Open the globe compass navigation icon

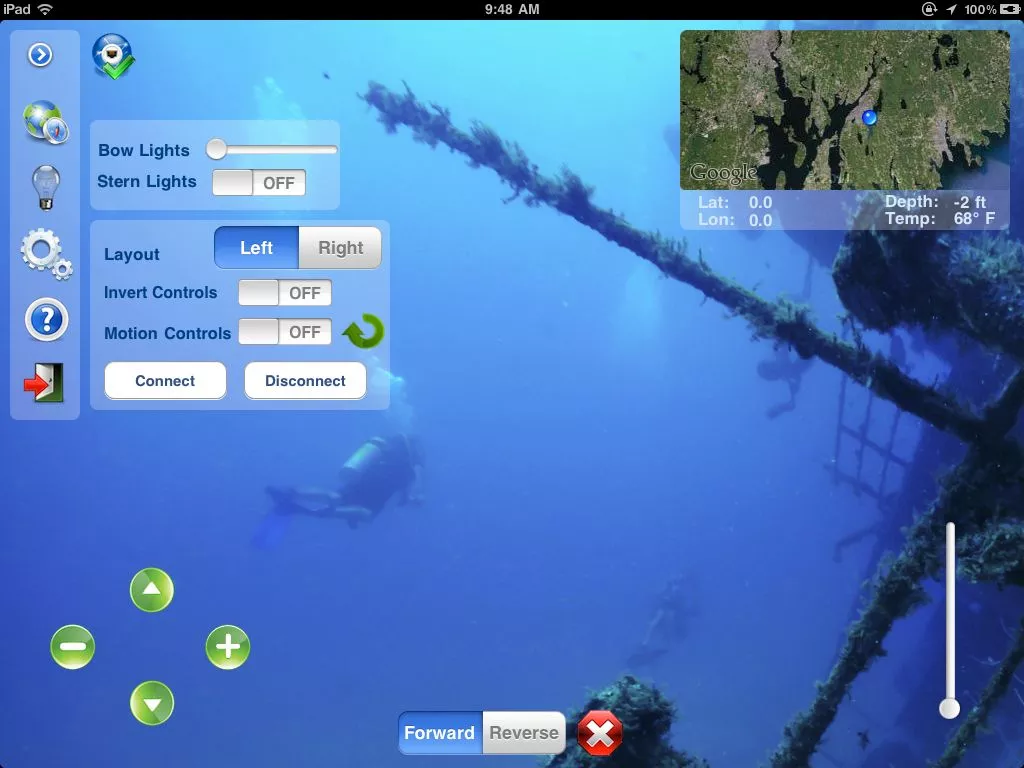pyautogui.click(x=45, y=122)
